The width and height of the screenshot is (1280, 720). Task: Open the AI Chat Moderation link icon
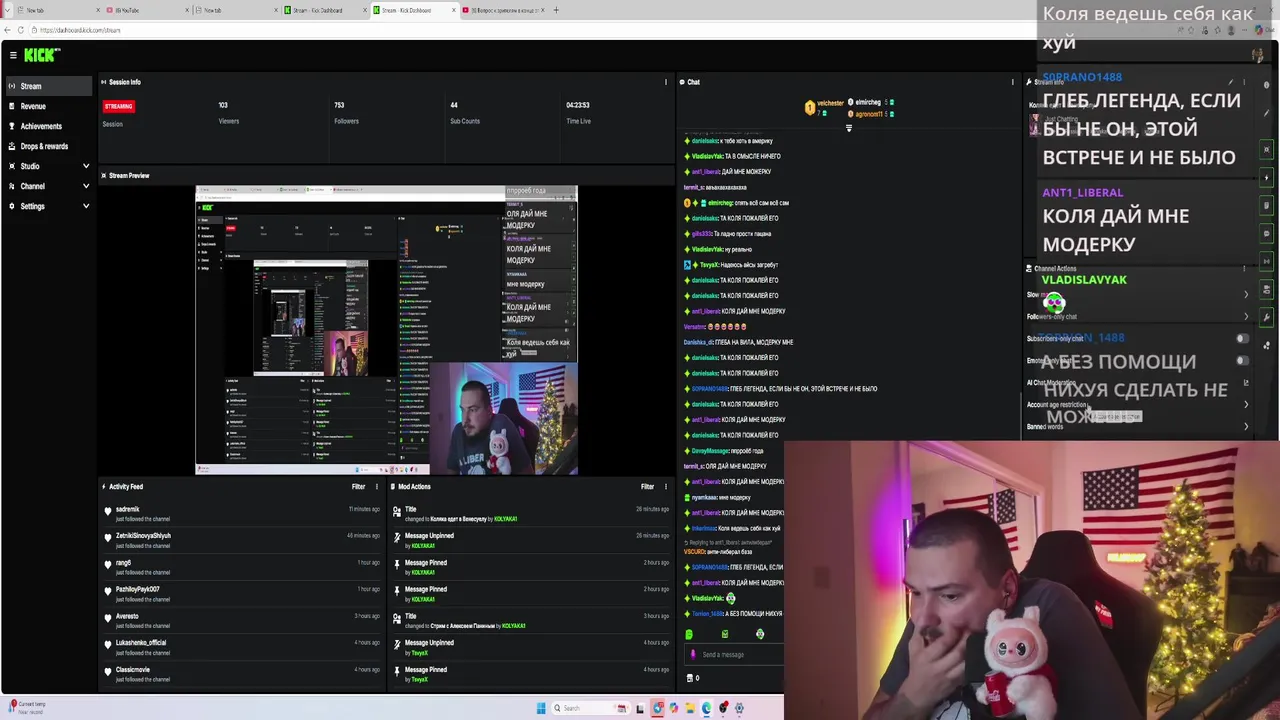click(x=1246, y=382)
